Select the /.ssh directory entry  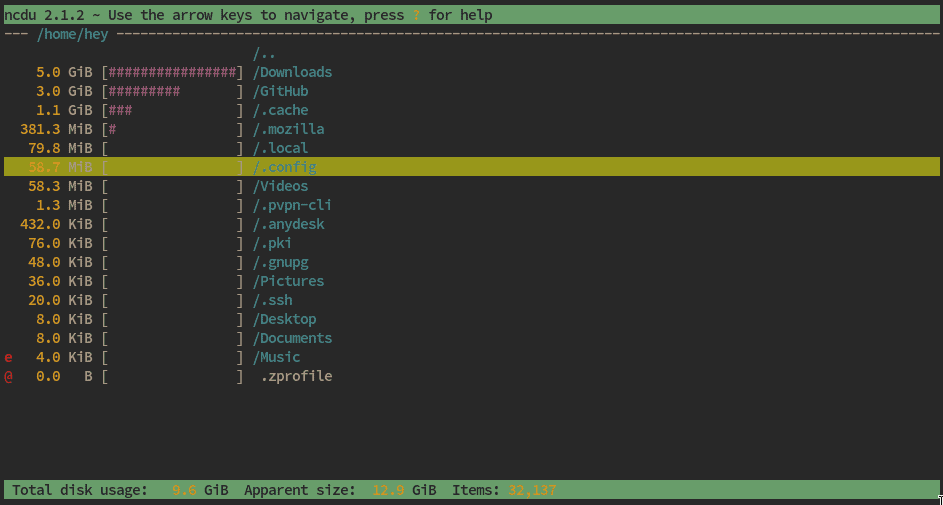272,300
